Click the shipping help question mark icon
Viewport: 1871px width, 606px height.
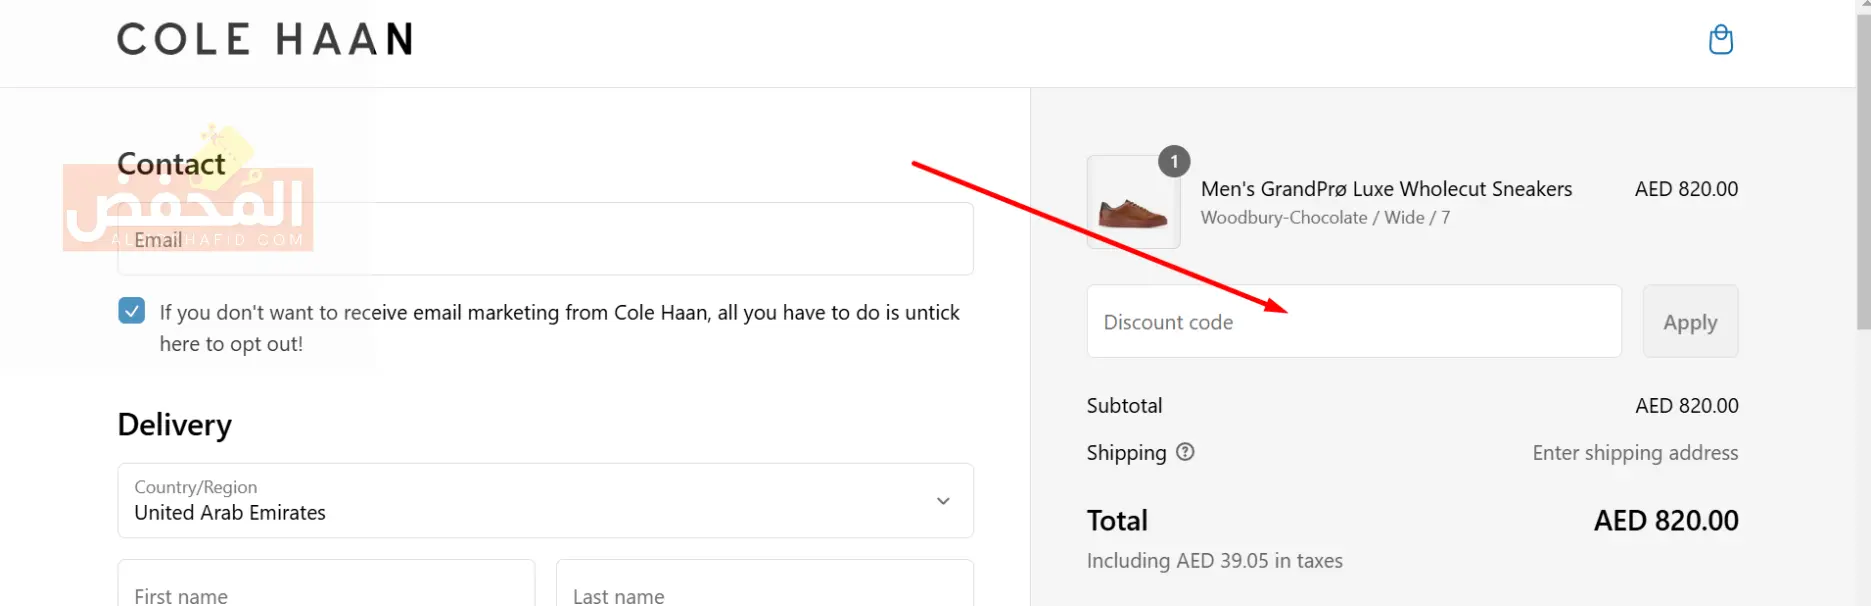coord(1185,452)
